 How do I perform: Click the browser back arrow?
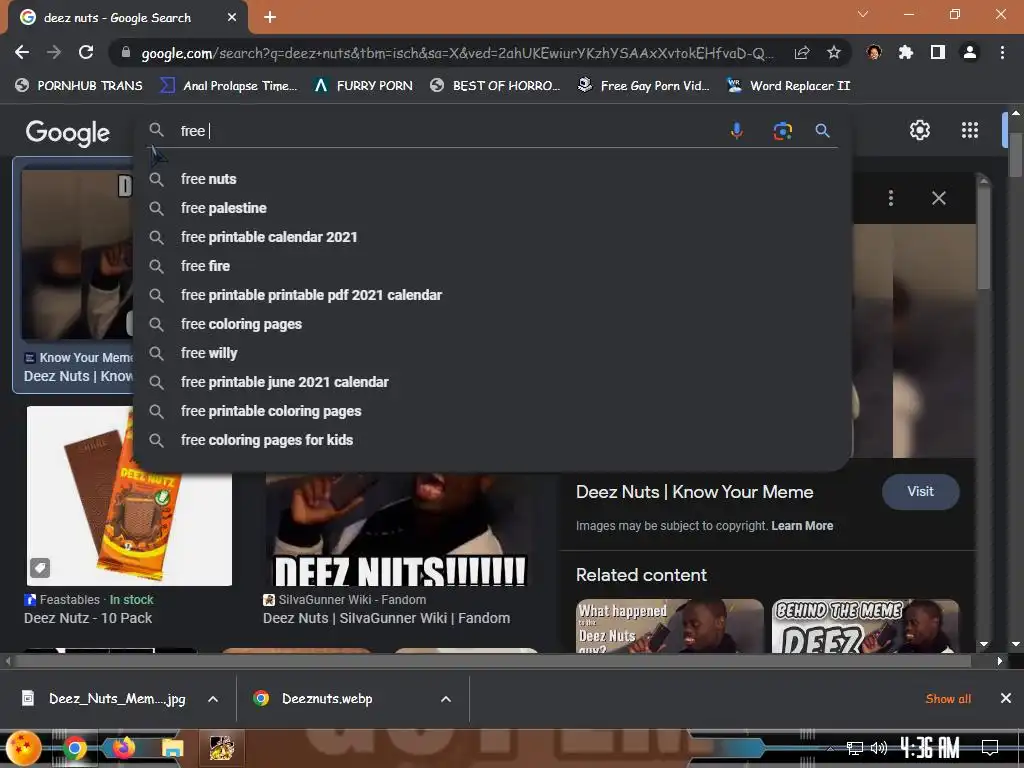click(22, 52)
